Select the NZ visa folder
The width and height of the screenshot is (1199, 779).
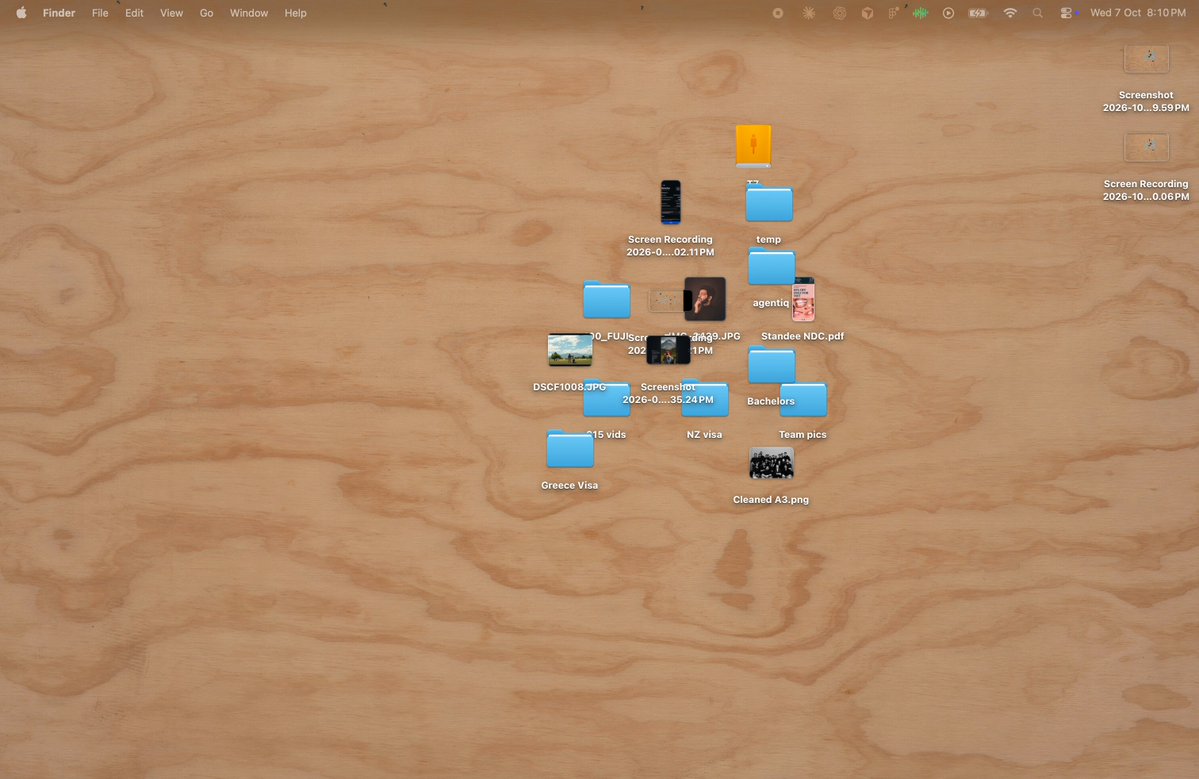pos(704,399)
